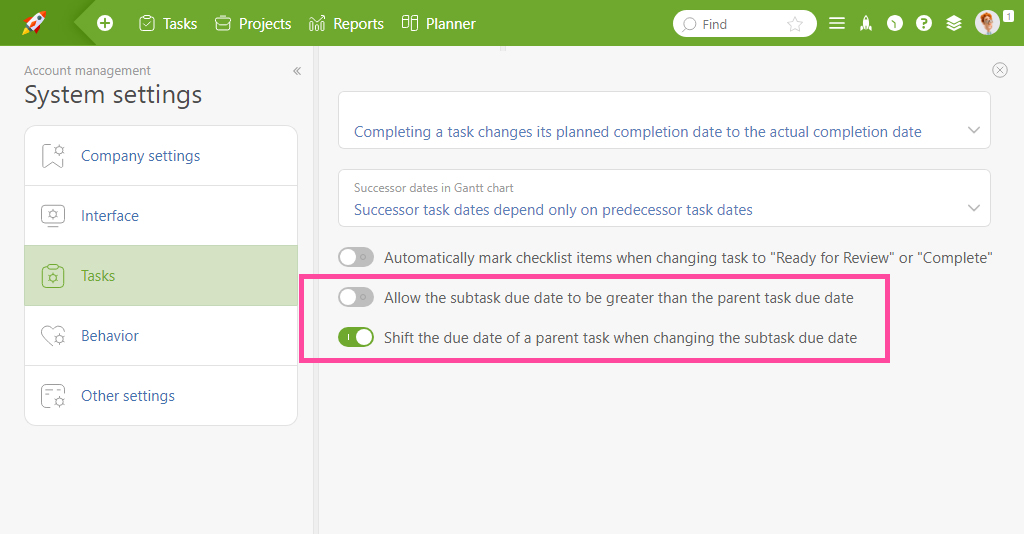Open the hamburger menu icon in header
Viewport: 1024px width, 534px height.
(837, 24)
